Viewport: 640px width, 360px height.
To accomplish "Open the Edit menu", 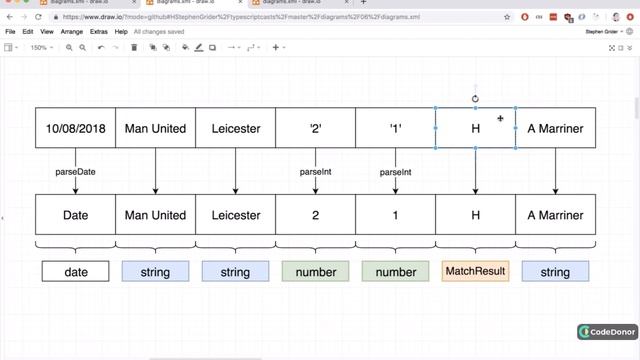I will pos(28,31).
